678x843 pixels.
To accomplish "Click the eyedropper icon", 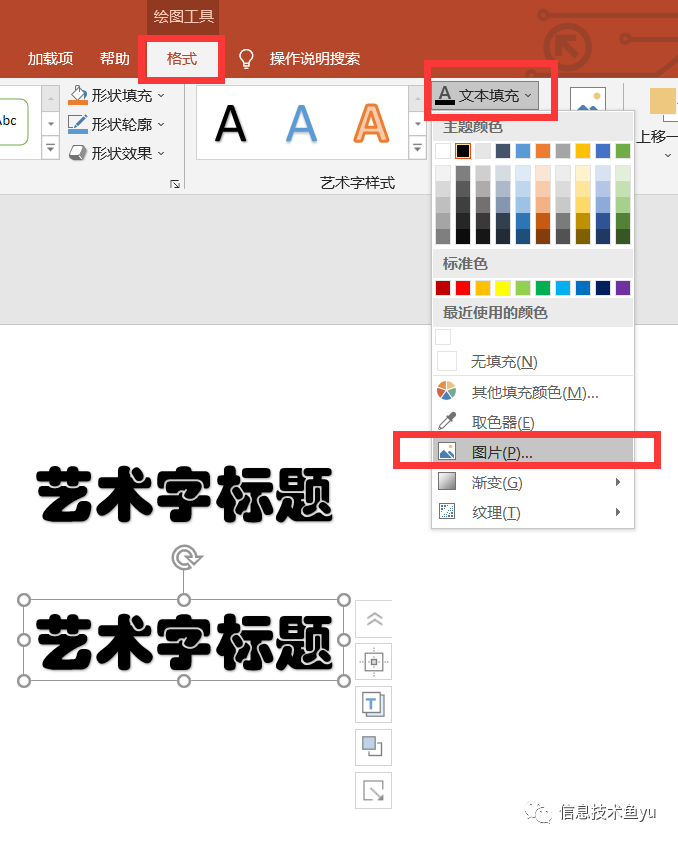I will pos(447,421).
